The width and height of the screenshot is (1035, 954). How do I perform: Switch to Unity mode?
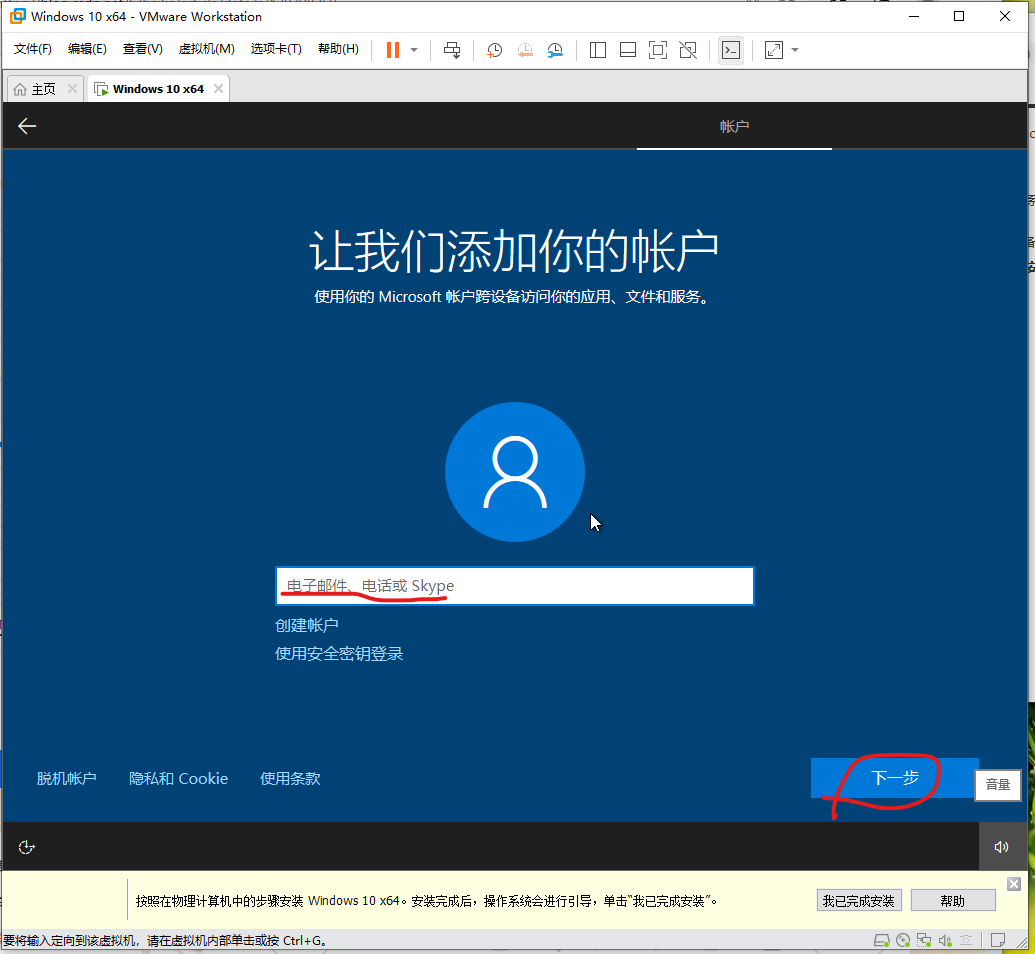coord(688,50)
